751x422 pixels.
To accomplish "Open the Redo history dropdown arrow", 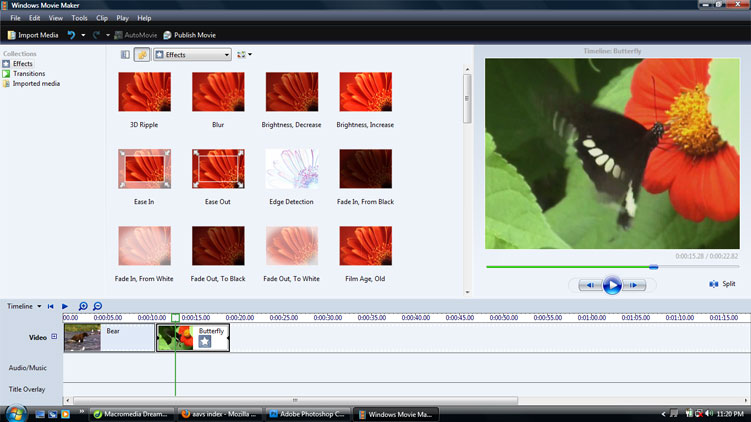I will [x=108, y=35].
